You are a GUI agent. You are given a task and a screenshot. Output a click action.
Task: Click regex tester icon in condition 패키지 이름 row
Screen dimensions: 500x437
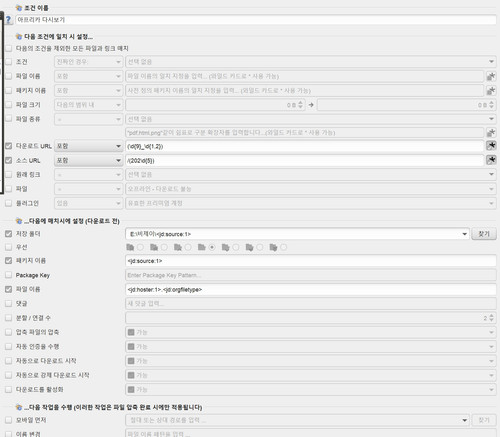pos(491,91)
